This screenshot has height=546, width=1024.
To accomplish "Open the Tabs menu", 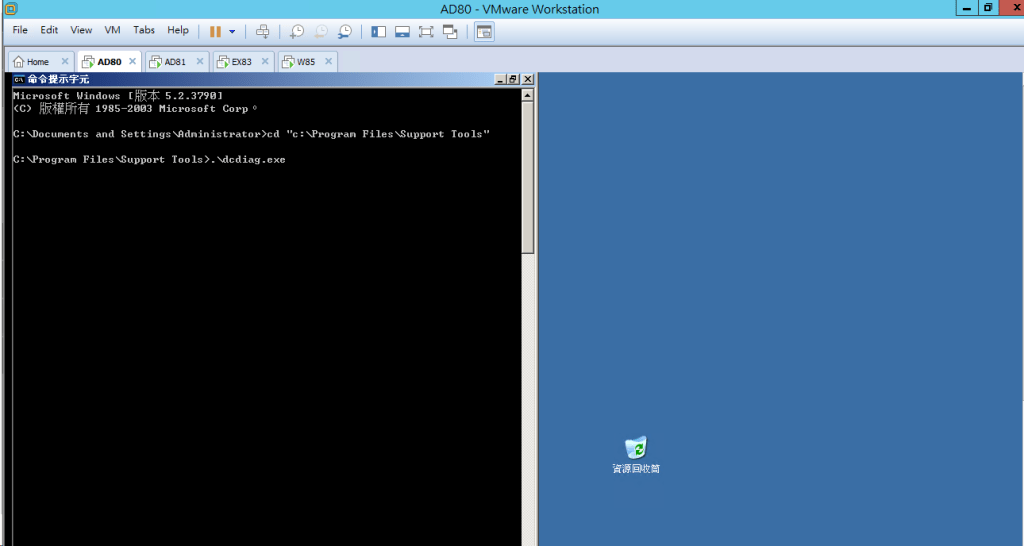I will coord(144,30).
